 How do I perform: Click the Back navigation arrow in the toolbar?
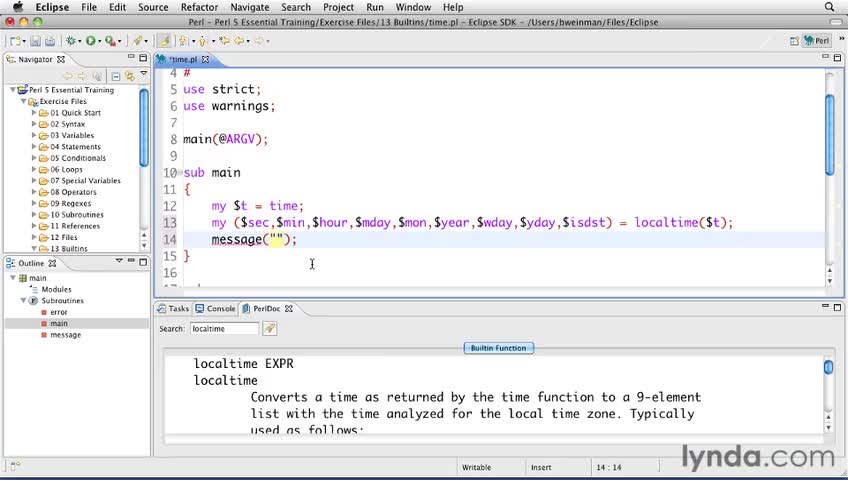(x=240, y=41)
